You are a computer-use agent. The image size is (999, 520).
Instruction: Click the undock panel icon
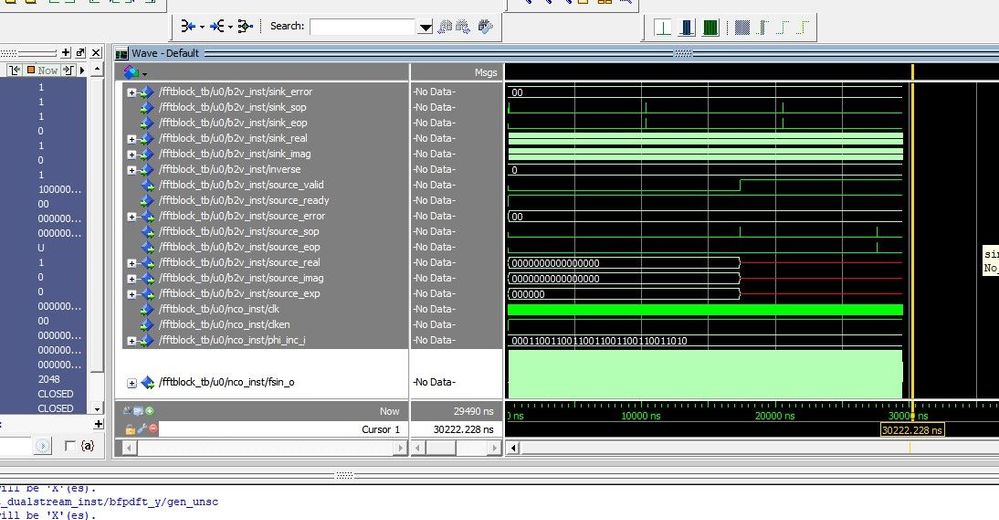tap(81, 52)
